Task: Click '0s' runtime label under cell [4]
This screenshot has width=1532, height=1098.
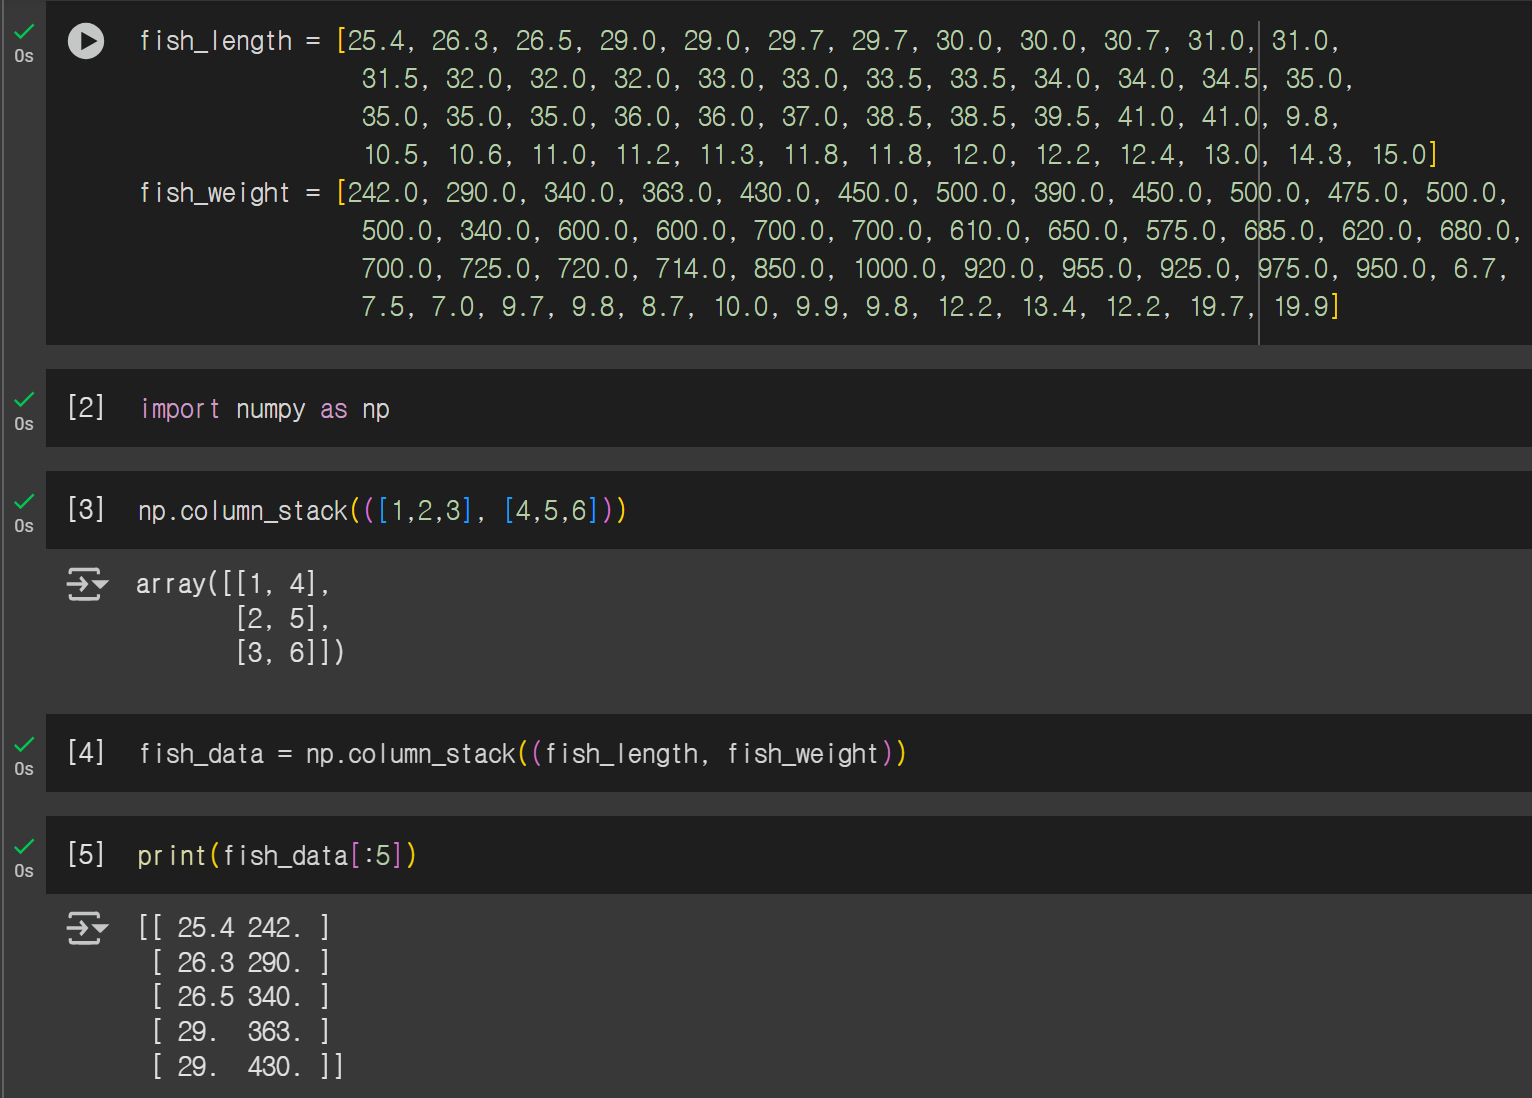Action: pyautogui.click(x=24, y=769)
